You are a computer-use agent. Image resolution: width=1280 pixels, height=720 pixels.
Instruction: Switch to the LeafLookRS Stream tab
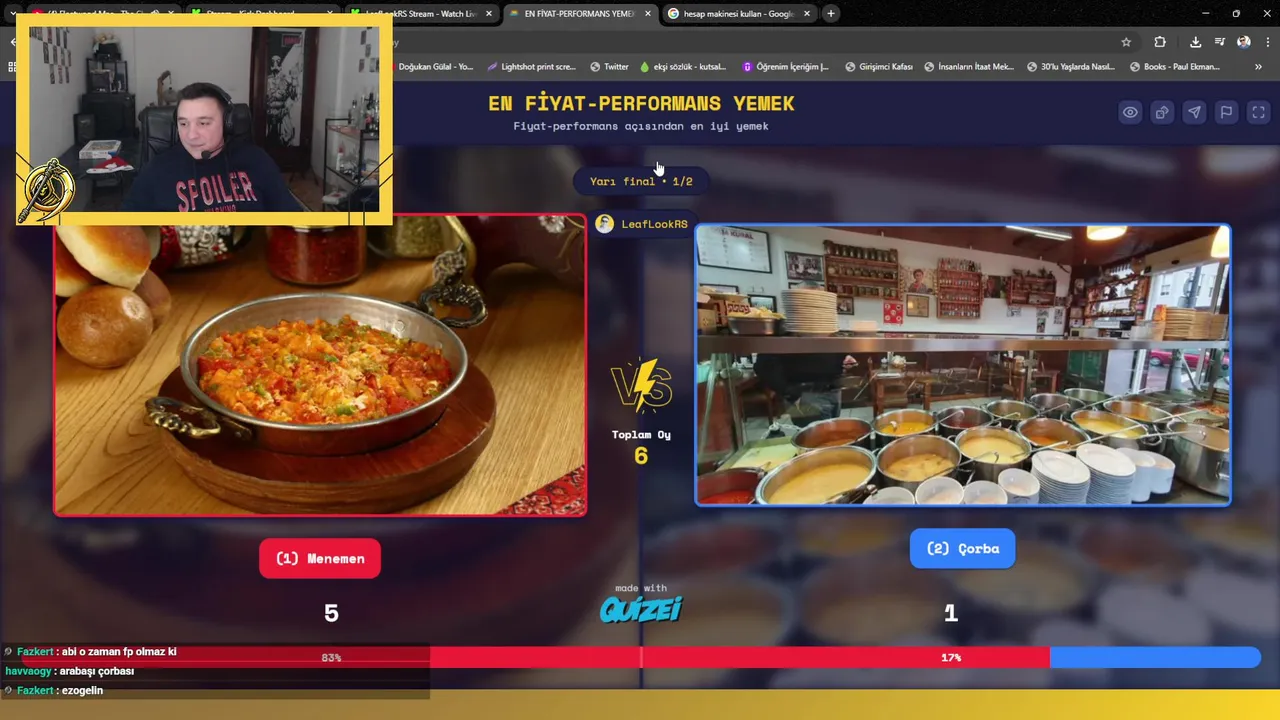pos(426,14)
